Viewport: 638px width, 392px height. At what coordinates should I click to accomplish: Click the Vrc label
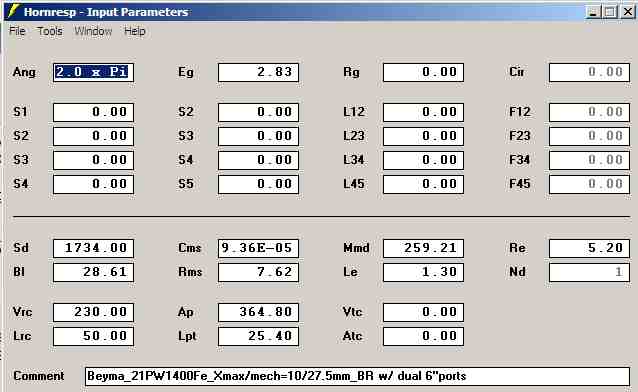click(x=22, y=312)
